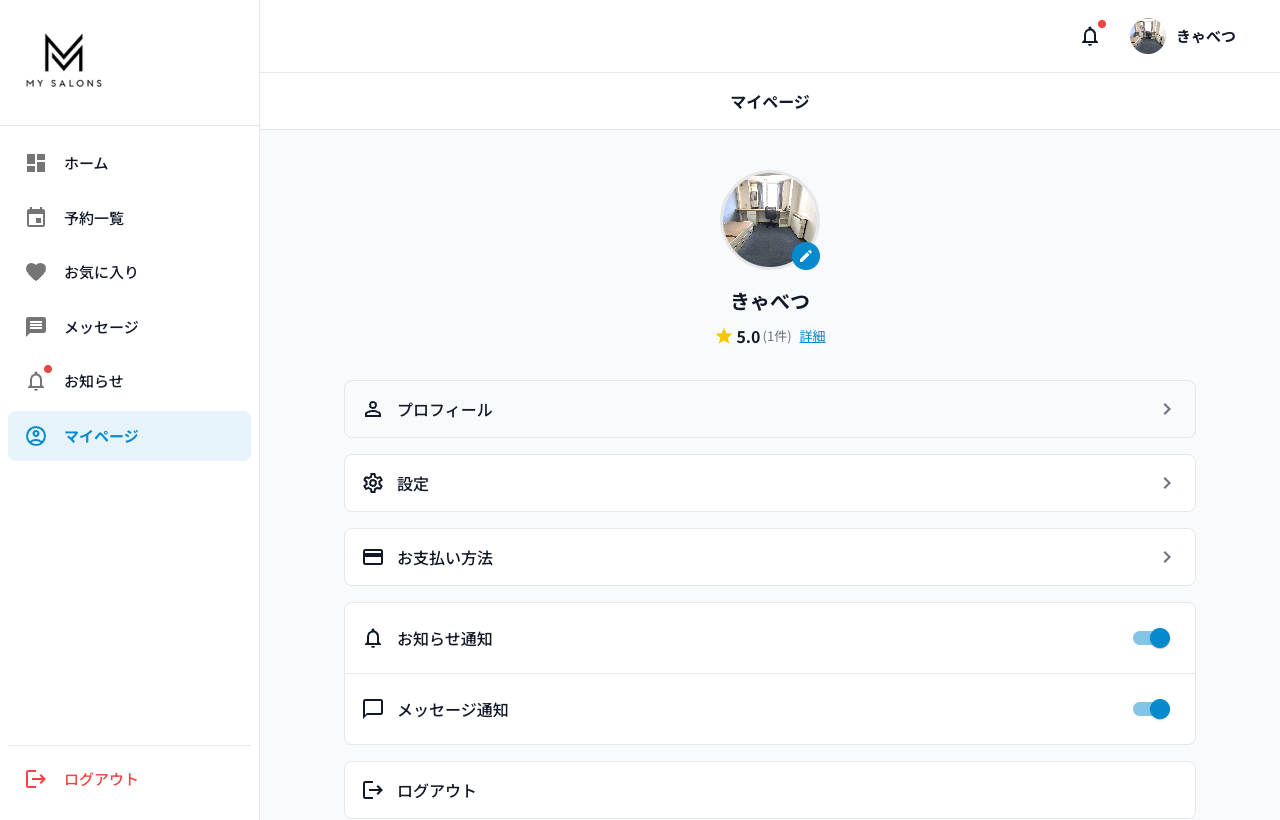
Task: Click the お気に入り heart icon
Action: [36, 272]
